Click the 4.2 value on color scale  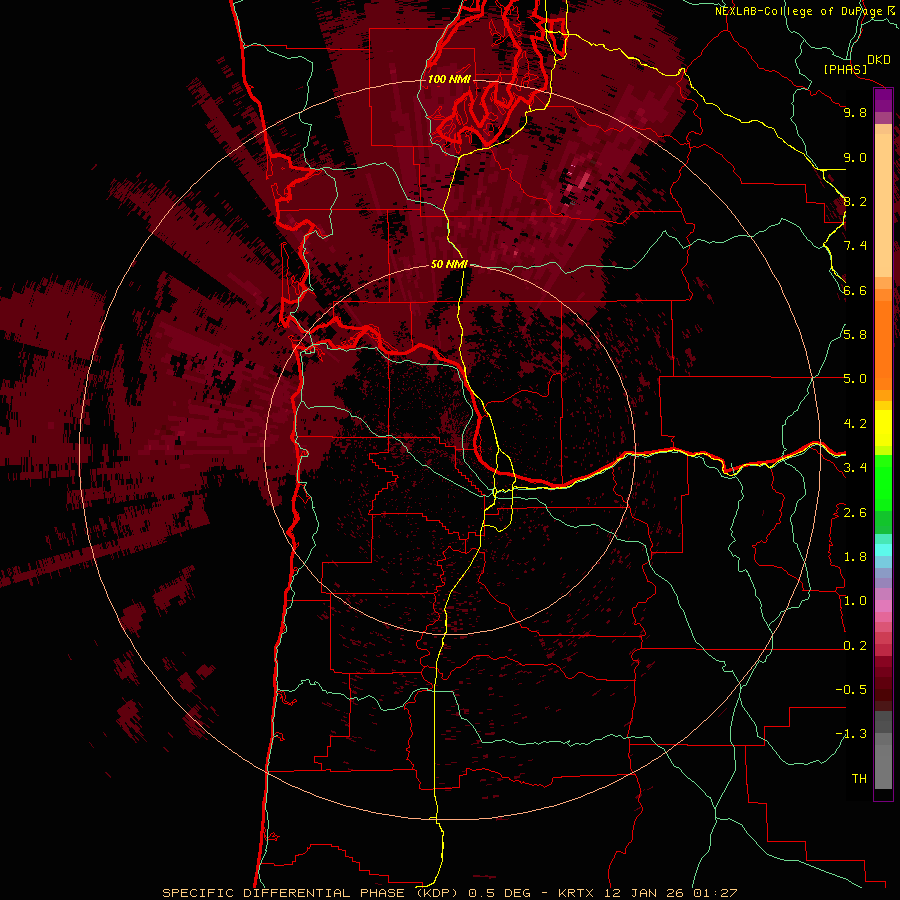tap(855, 424)
